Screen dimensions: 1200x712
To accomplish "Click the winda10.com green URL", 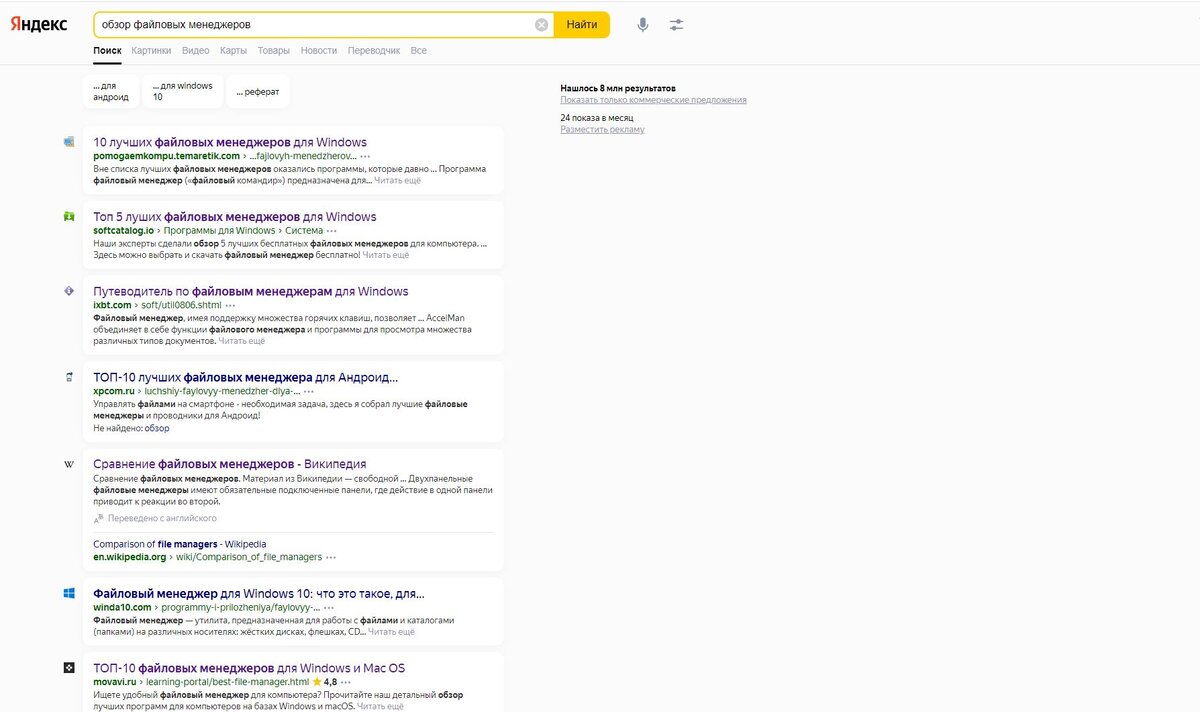I will pos(122,607).
